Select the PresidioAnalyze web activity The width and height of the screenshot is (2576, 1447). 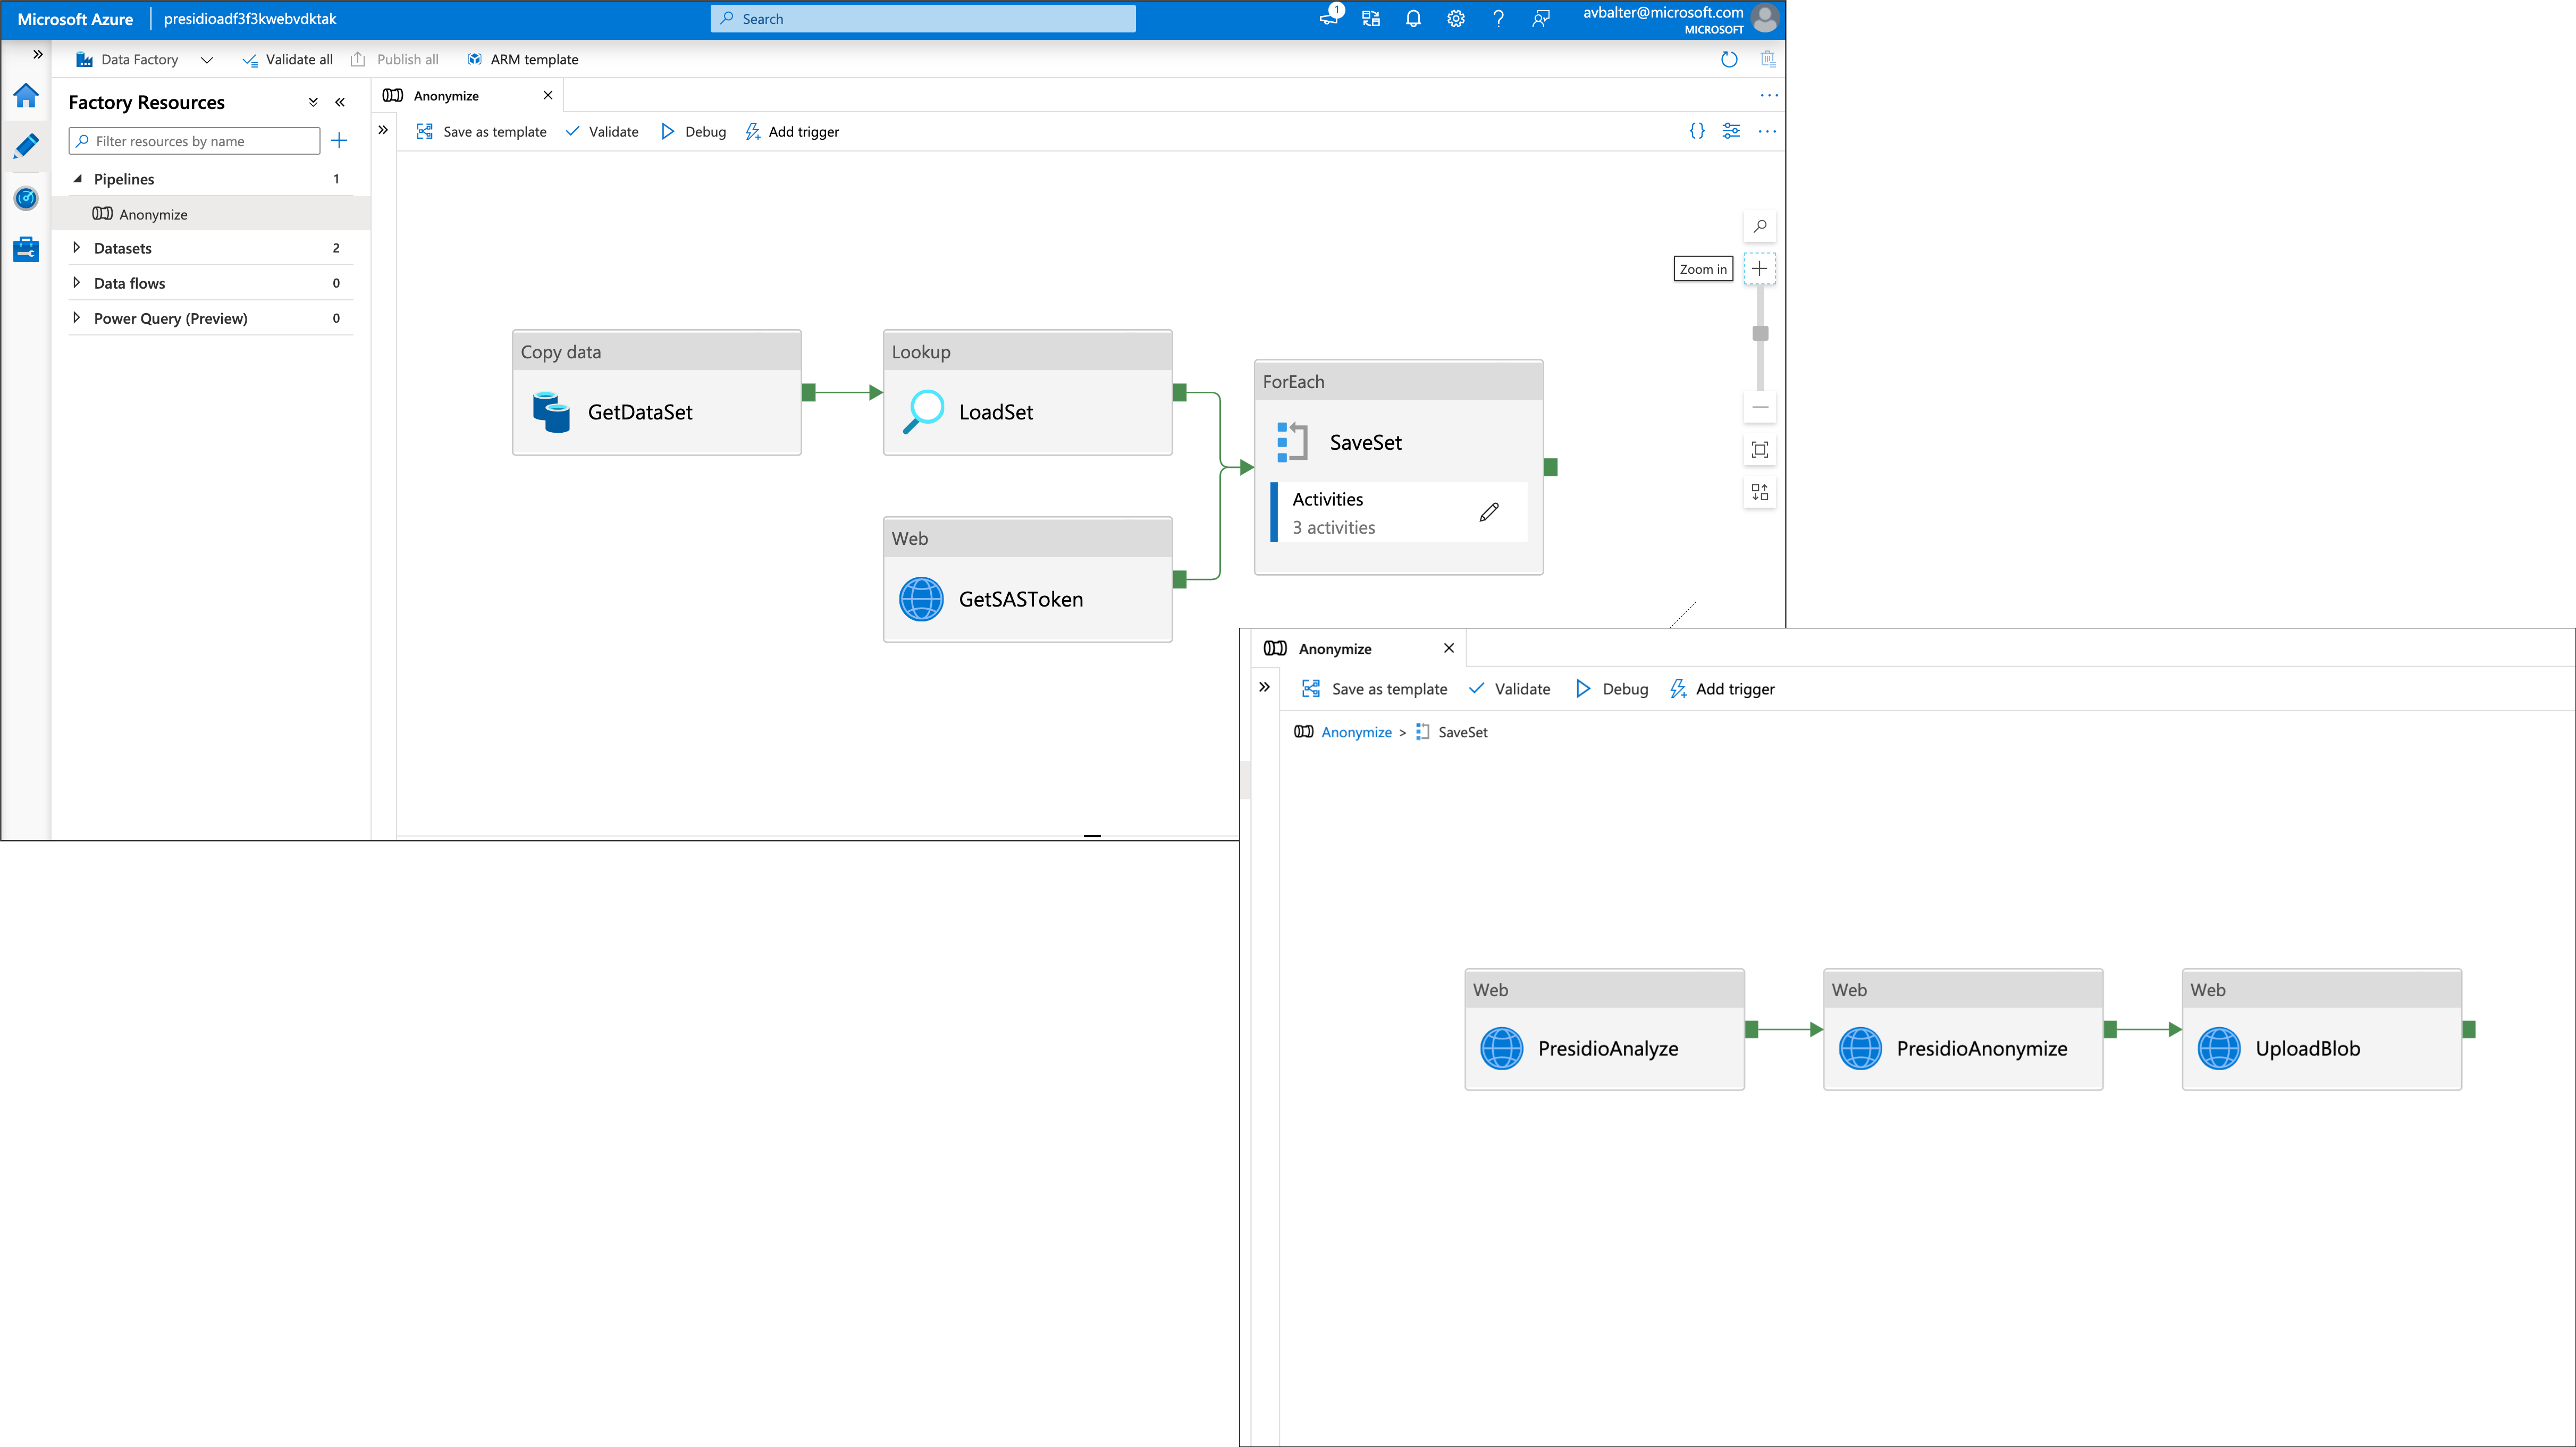[x=1605, y=1029]
